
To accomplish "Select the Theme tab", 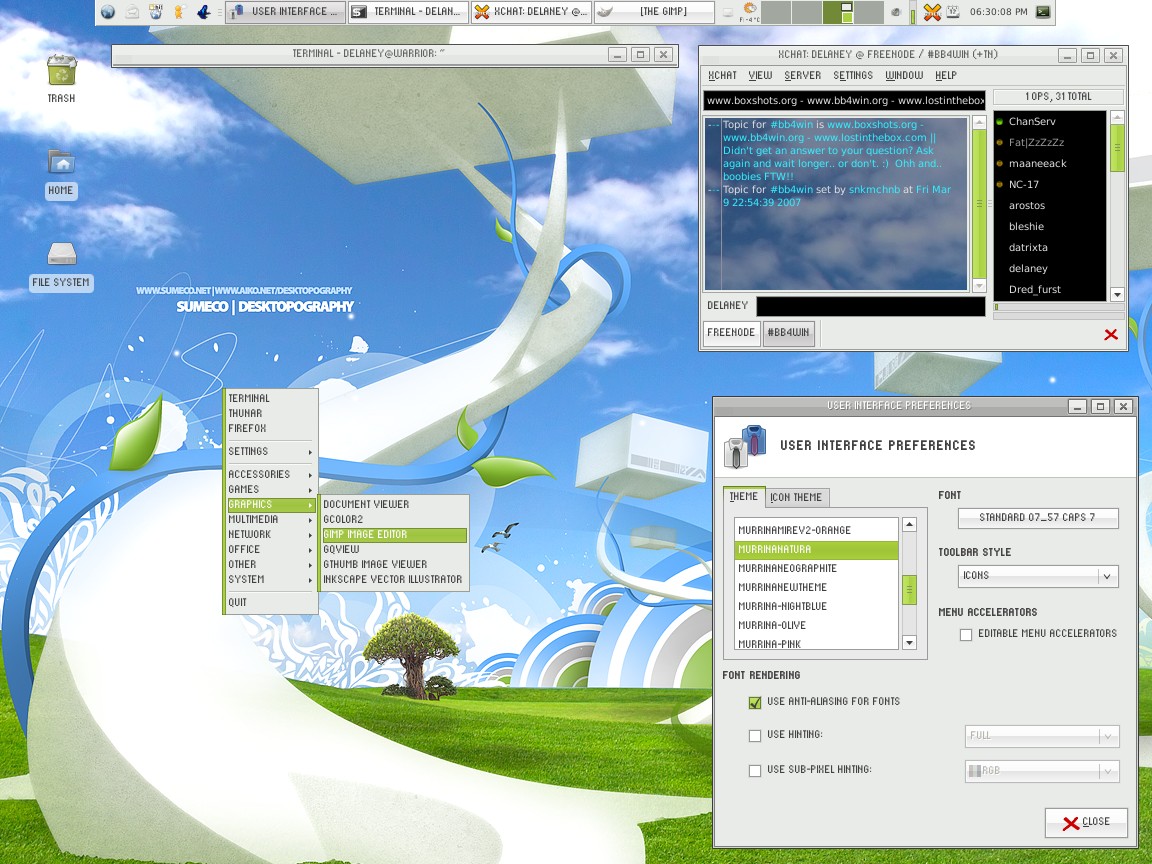I will (744, 497).
